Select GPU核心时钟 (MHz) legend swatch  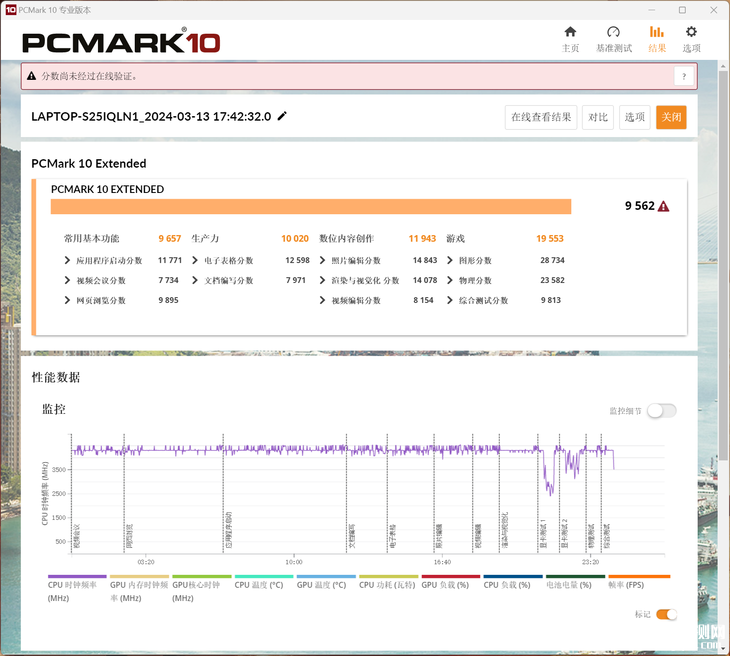(202, 576)
